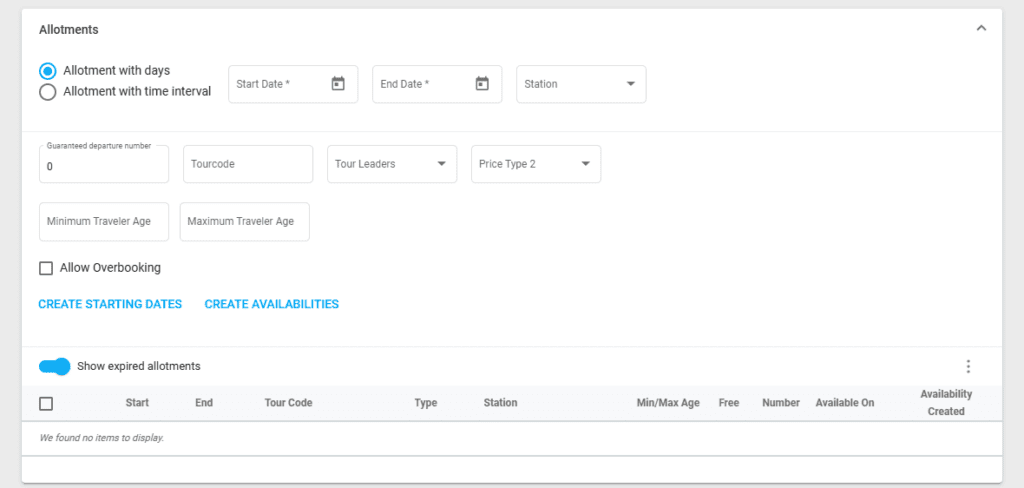The width and height of the screenshot is (1024, 488).
Task: Click the Create Starting Dates button
Action: (110, 304)
